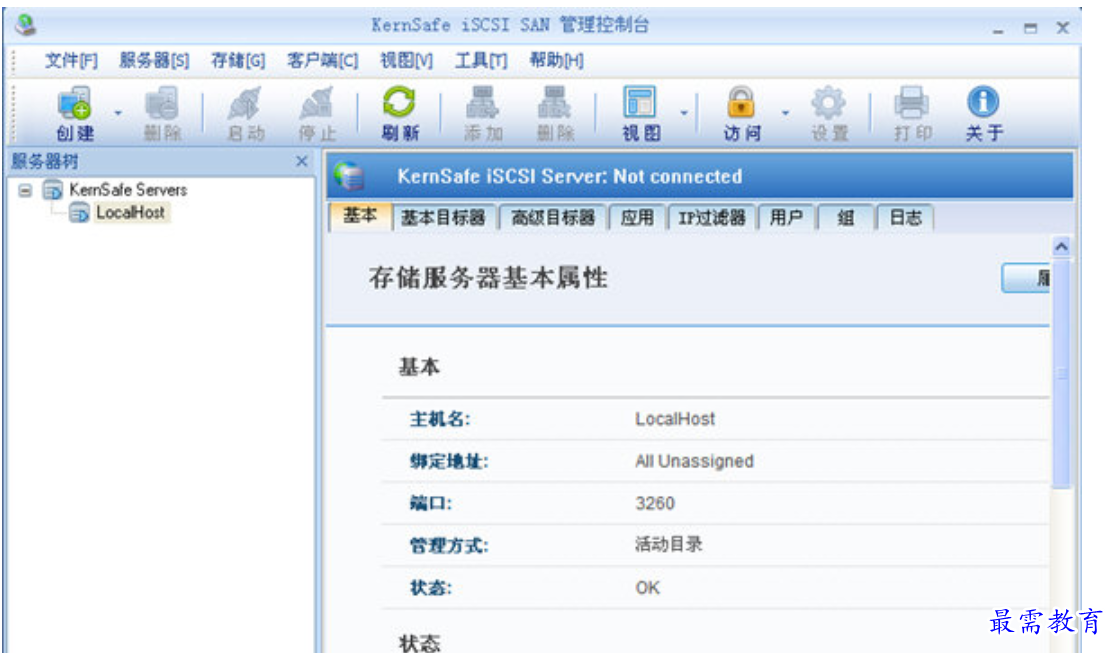Open the 工具[T] menu

click(x=480, y=61)
